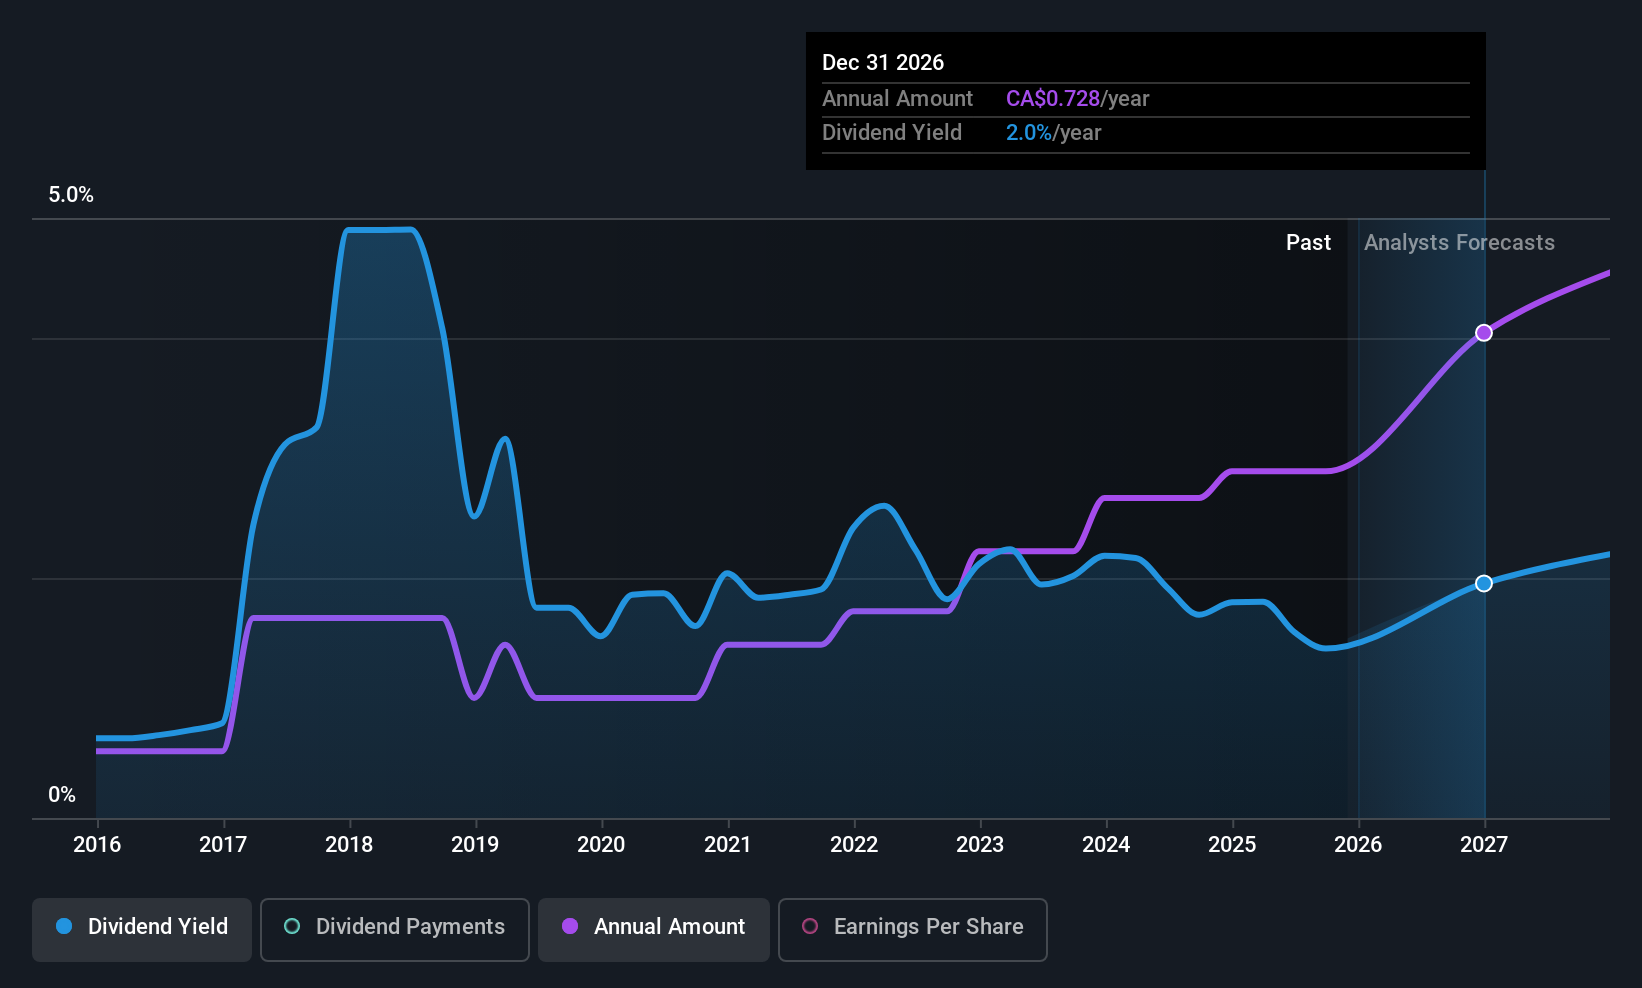Show the Earnings Per Share series

pos(912,928)
